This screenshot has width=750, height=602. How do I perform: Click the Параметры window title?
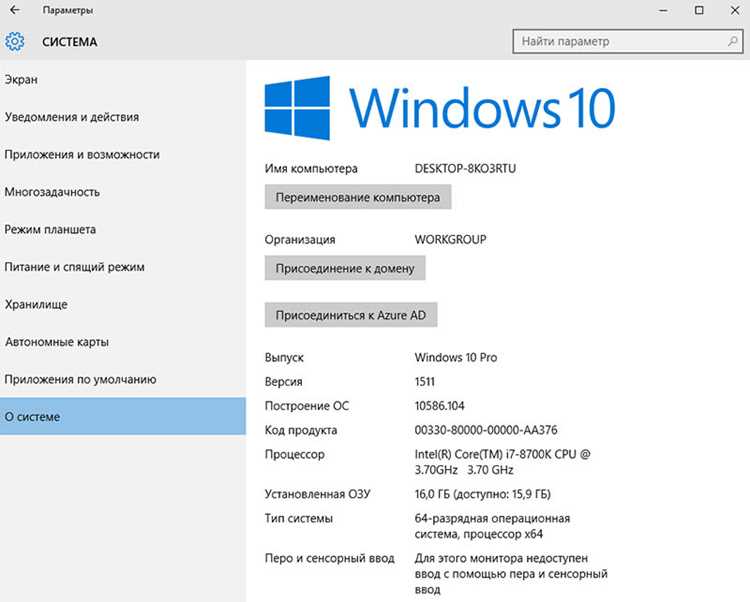(67, 10)
